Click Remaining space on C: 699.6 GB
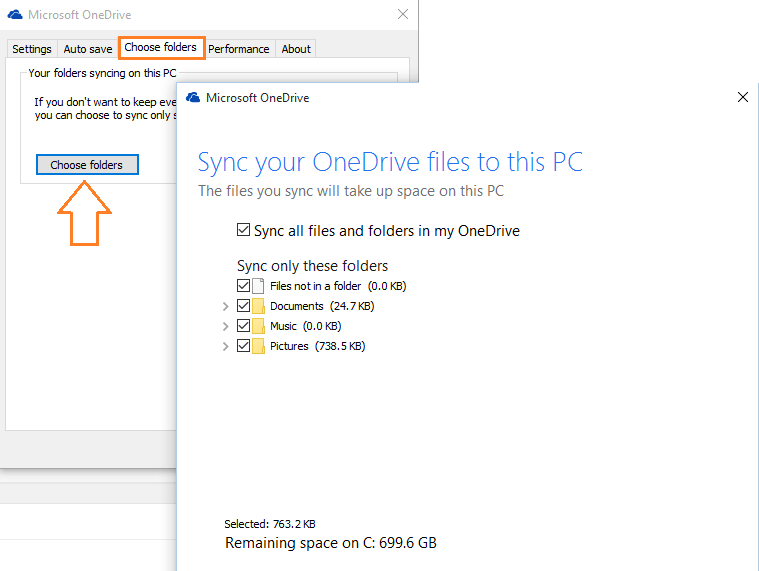759x571 pixels. click(x=331, y=543)
